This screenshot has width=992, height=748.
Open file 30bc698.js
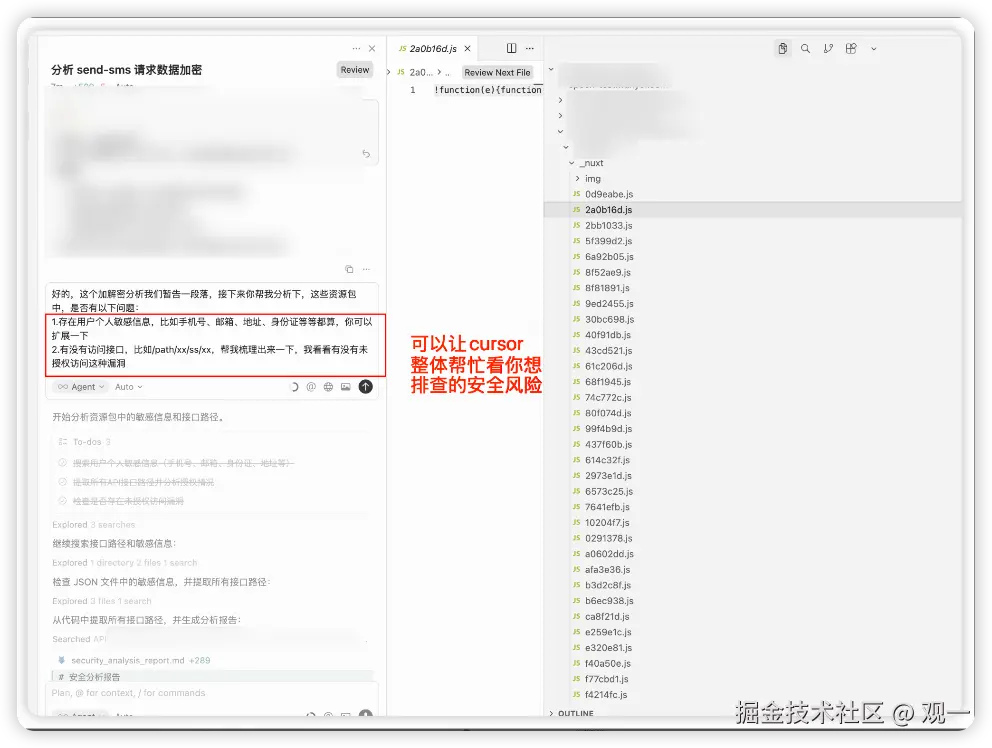[609, 320]
